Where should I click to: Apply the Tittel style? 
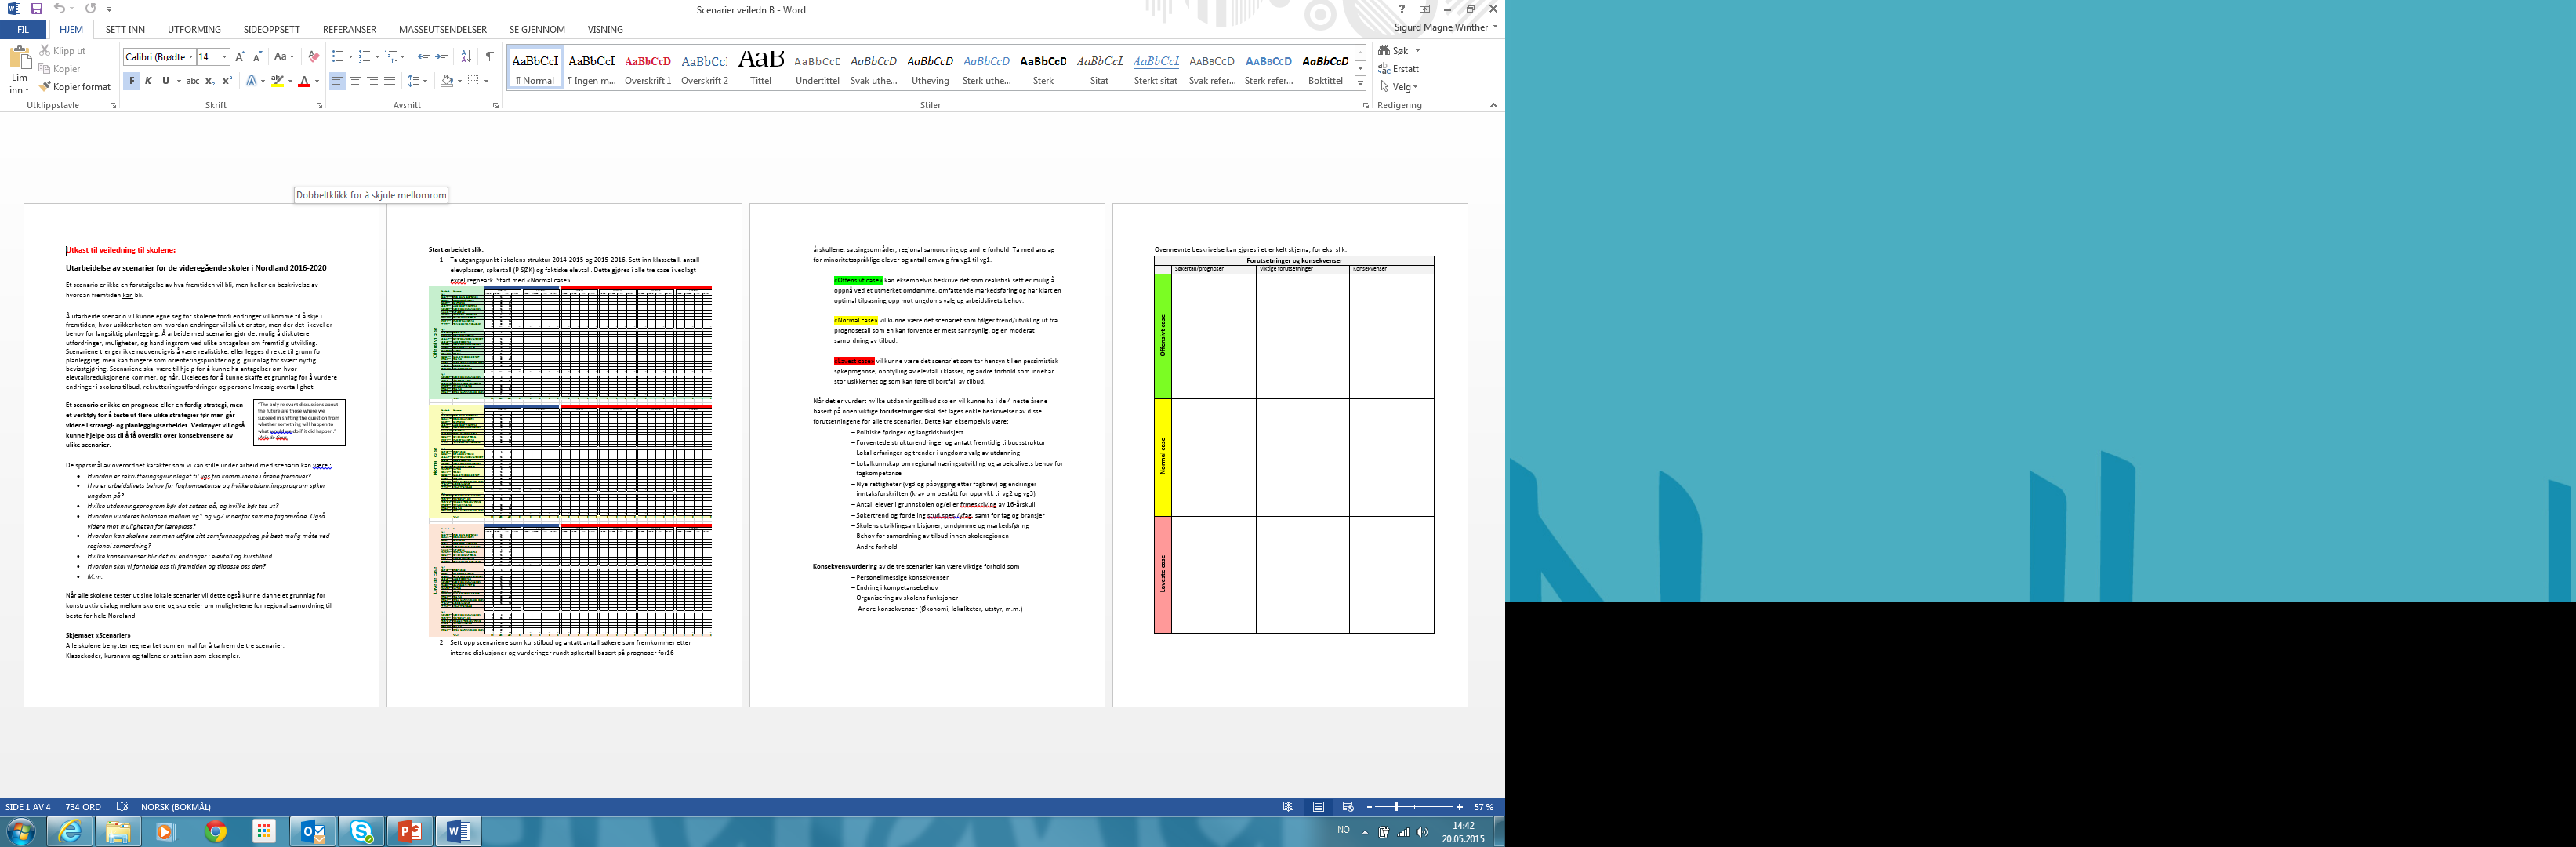pos(761,68)
